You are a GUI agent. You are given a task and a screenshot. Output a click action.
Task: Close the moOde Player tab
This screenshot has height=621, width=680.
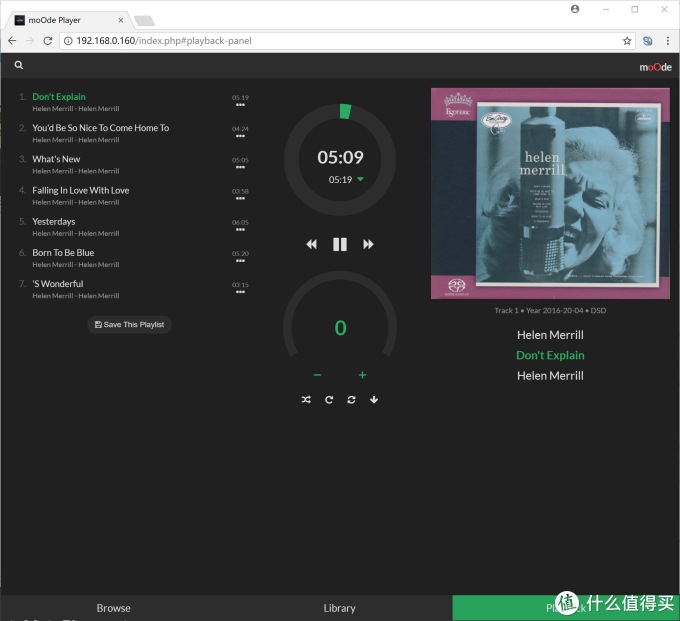point(121,20)
